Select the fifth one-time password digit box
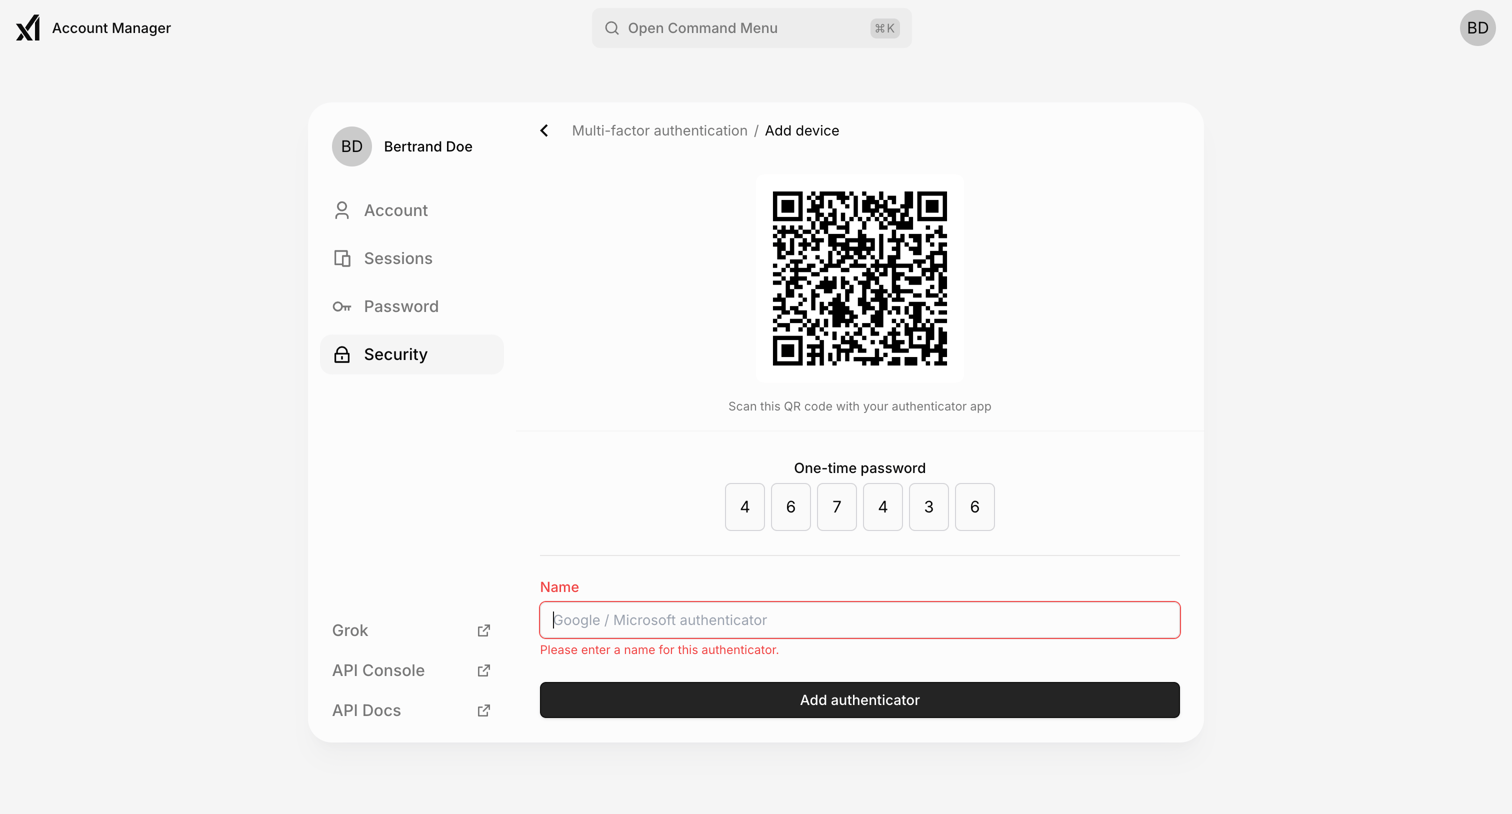1512x814 pixels. (929, 507)
